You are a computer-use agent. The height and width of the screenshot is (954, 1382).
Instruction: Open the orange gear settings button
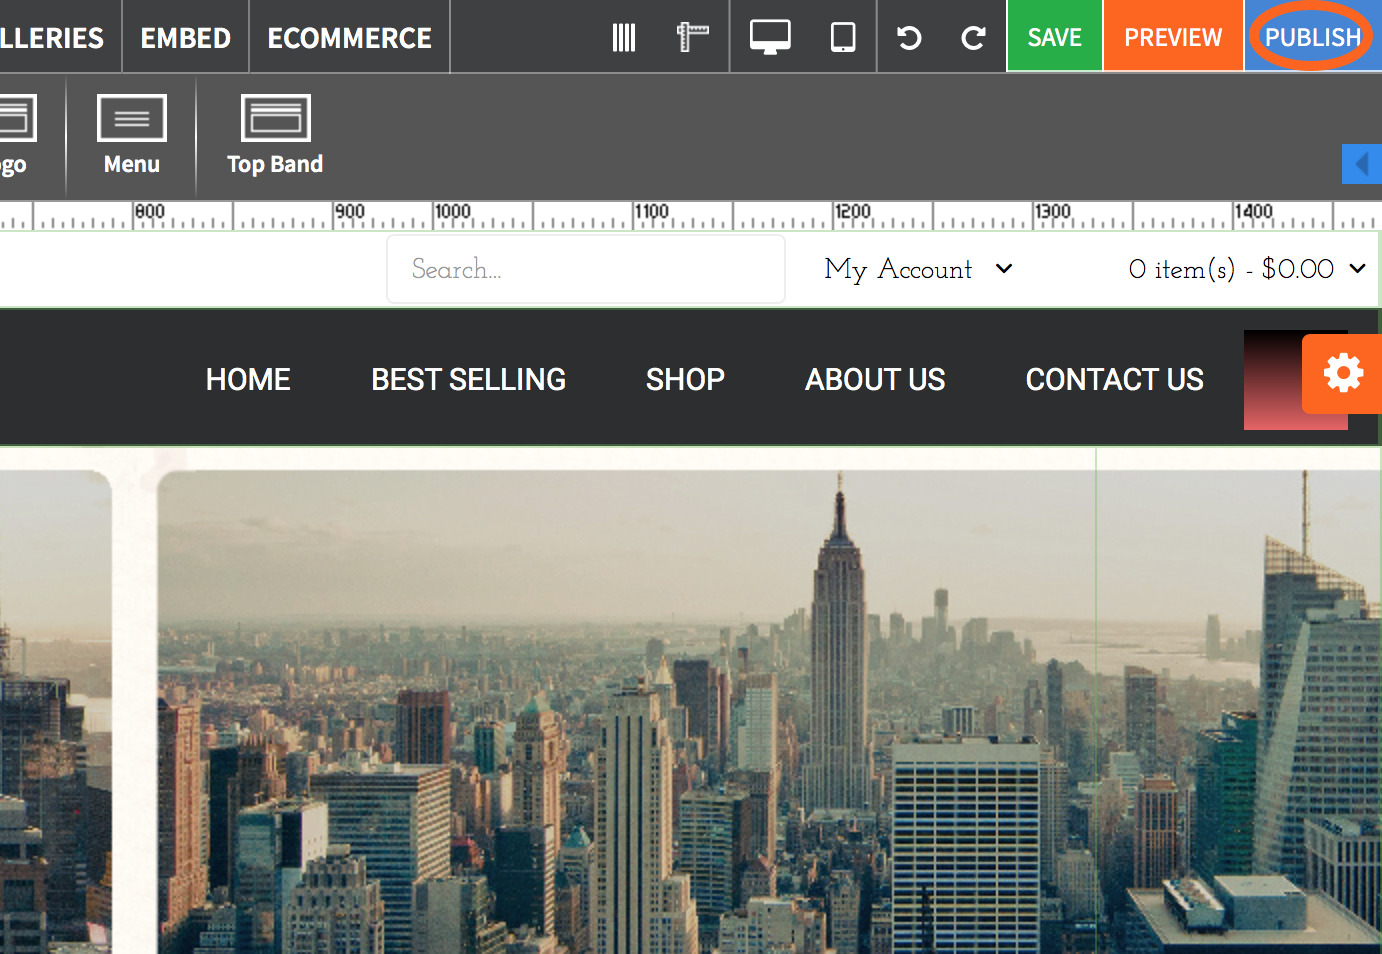tap(1342, 374)
